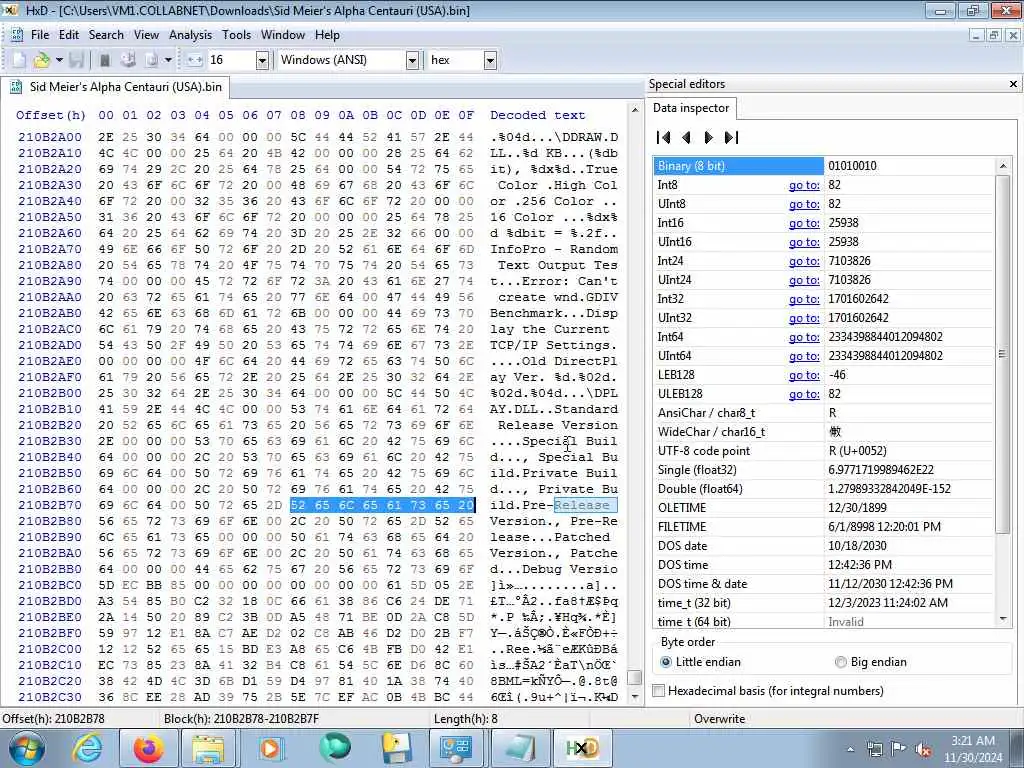The image size is (1024, 768).
Task: Expand the Open file dropdown arrow
Action: point(59,60)
